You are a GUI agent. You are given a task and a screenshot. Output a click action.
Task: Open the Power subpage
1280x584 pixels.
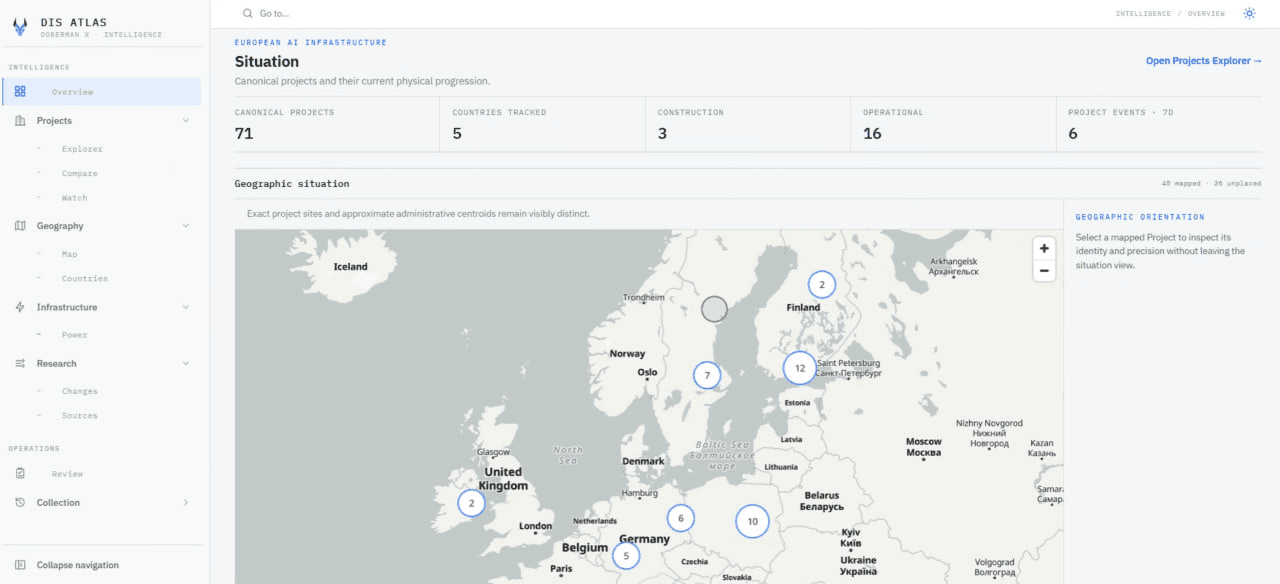point(75,335)
